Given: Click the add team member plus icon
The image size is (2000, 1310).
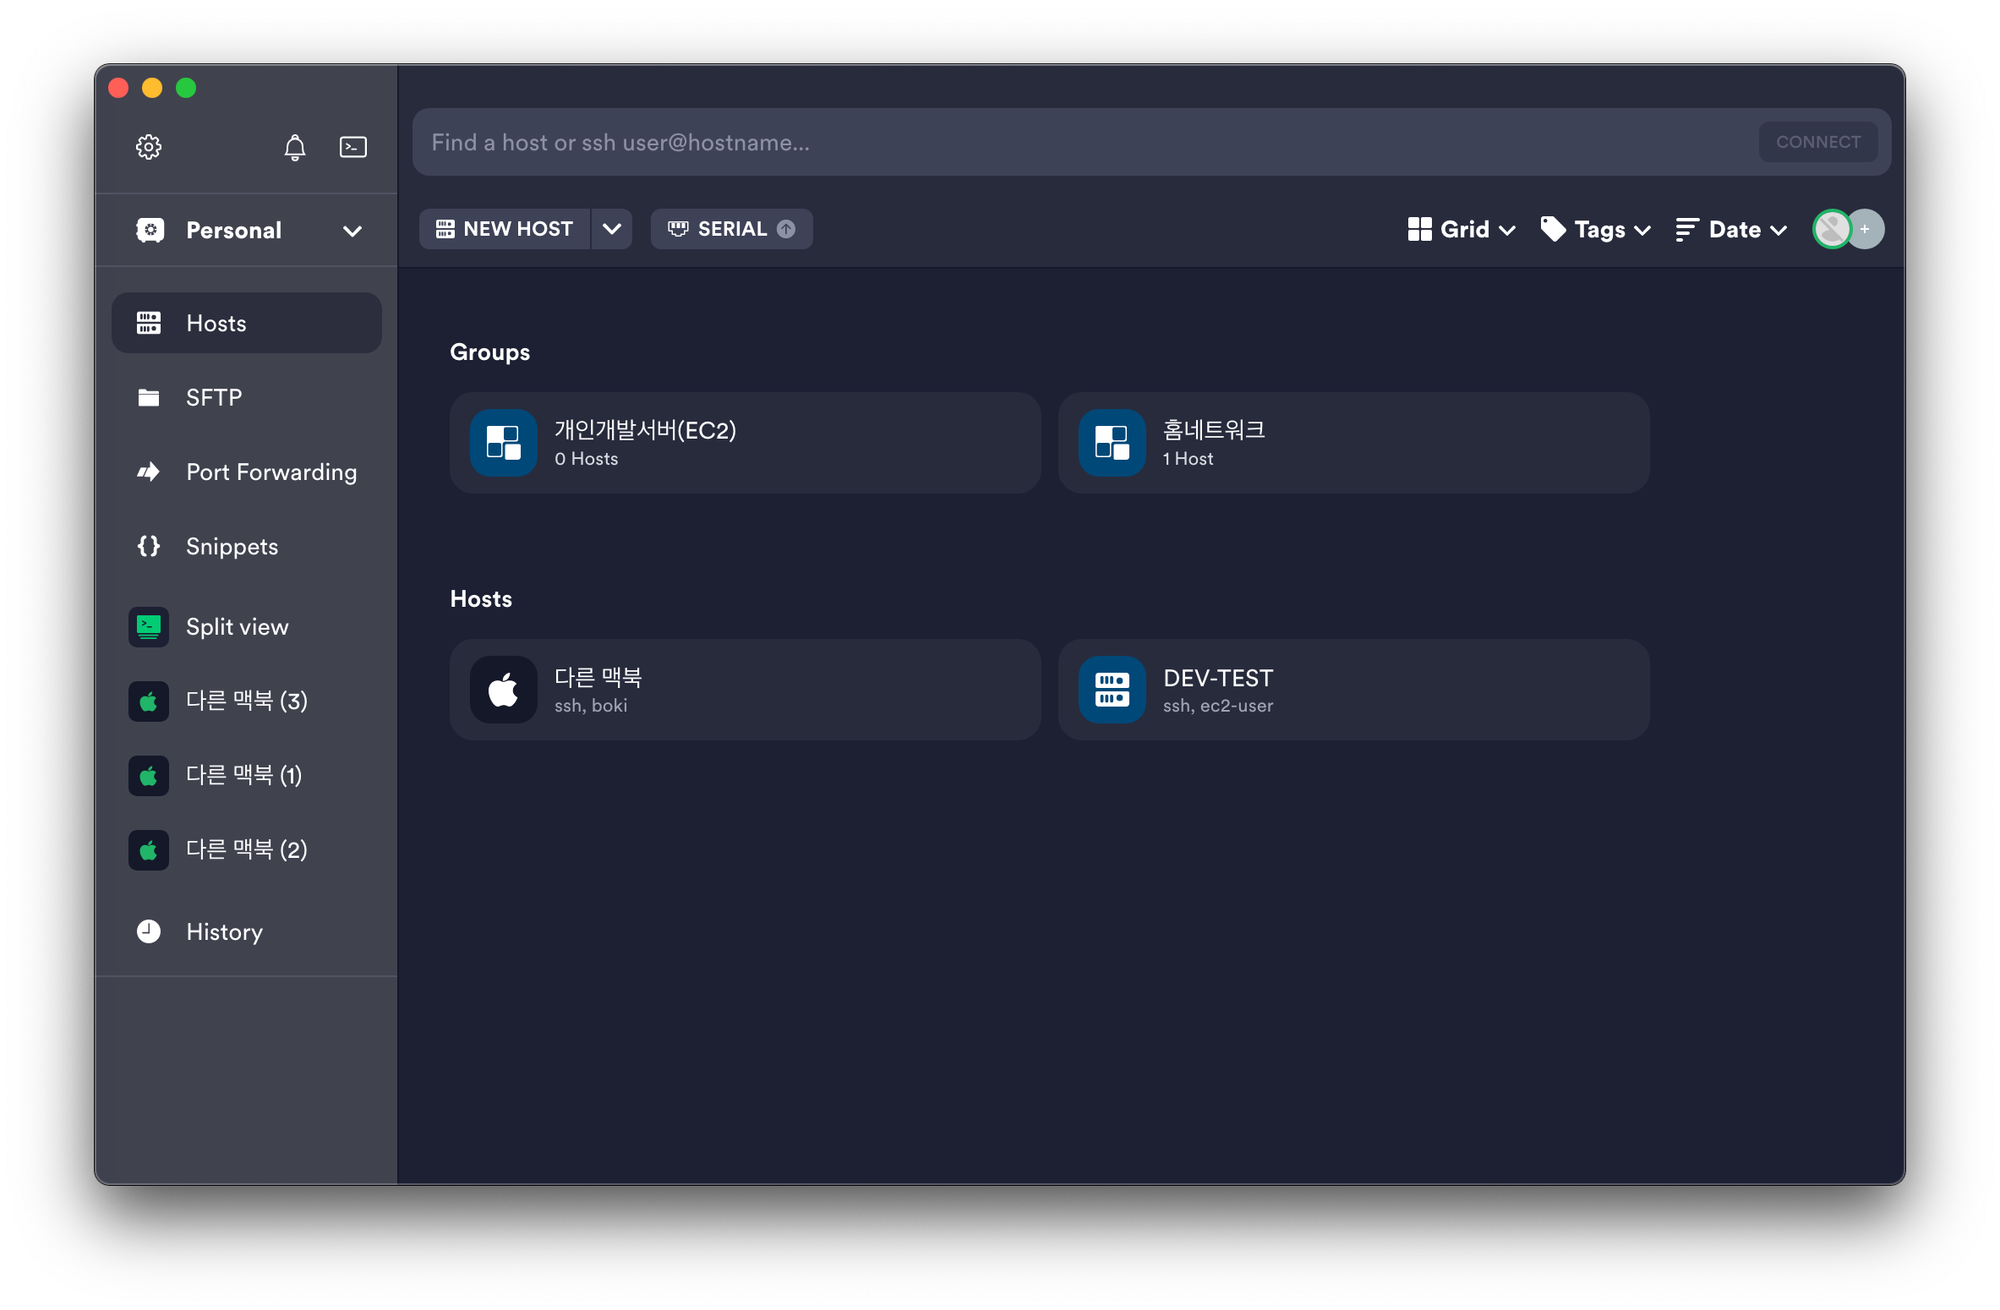Looking at the screenshot, I should pyautogui.click(x=1865, y=229).
